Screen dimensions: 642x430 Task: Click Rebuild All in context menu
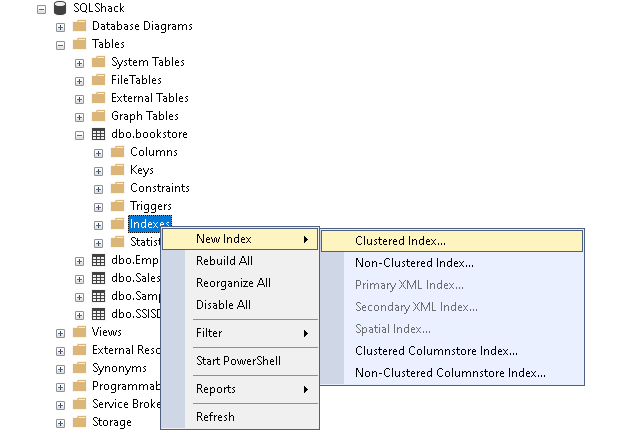tap(224, 261)
